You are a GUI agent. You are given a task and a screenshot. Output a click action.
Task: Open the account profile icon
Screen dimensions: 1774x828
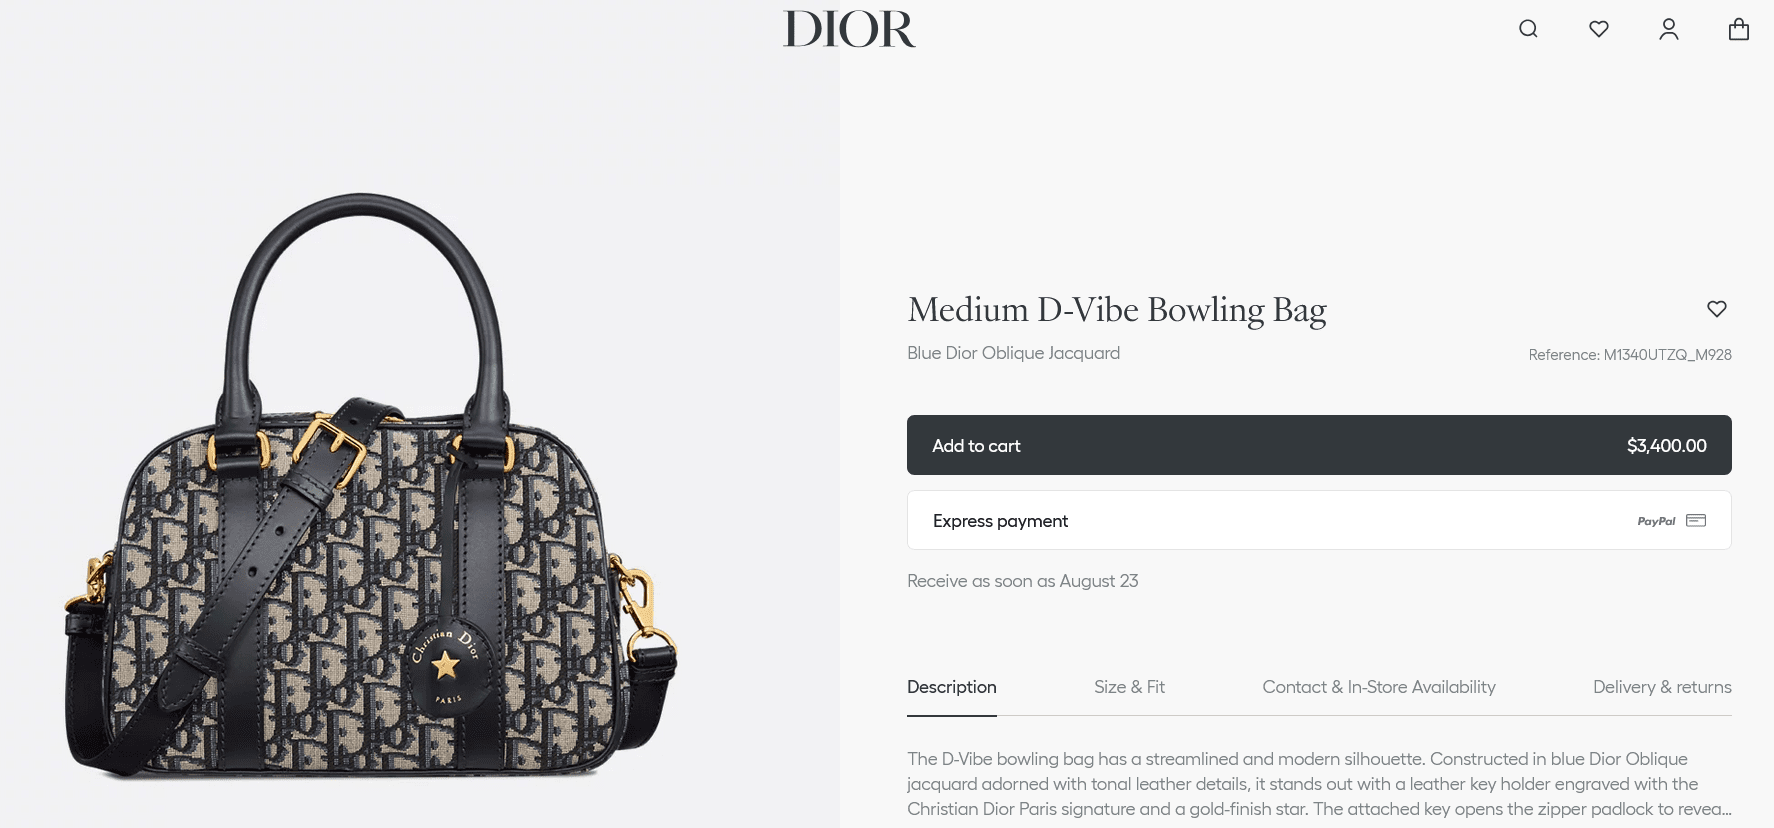coord(1669,29)
